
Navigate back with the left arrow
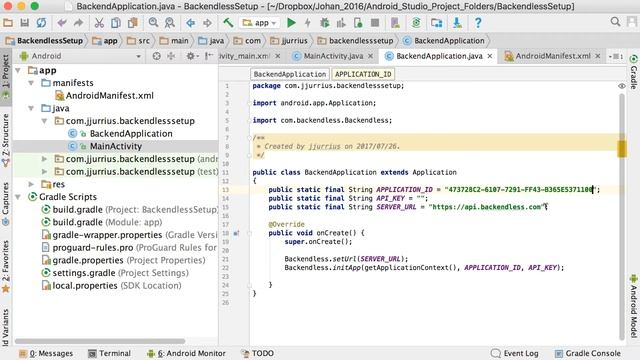pos(191,23)
